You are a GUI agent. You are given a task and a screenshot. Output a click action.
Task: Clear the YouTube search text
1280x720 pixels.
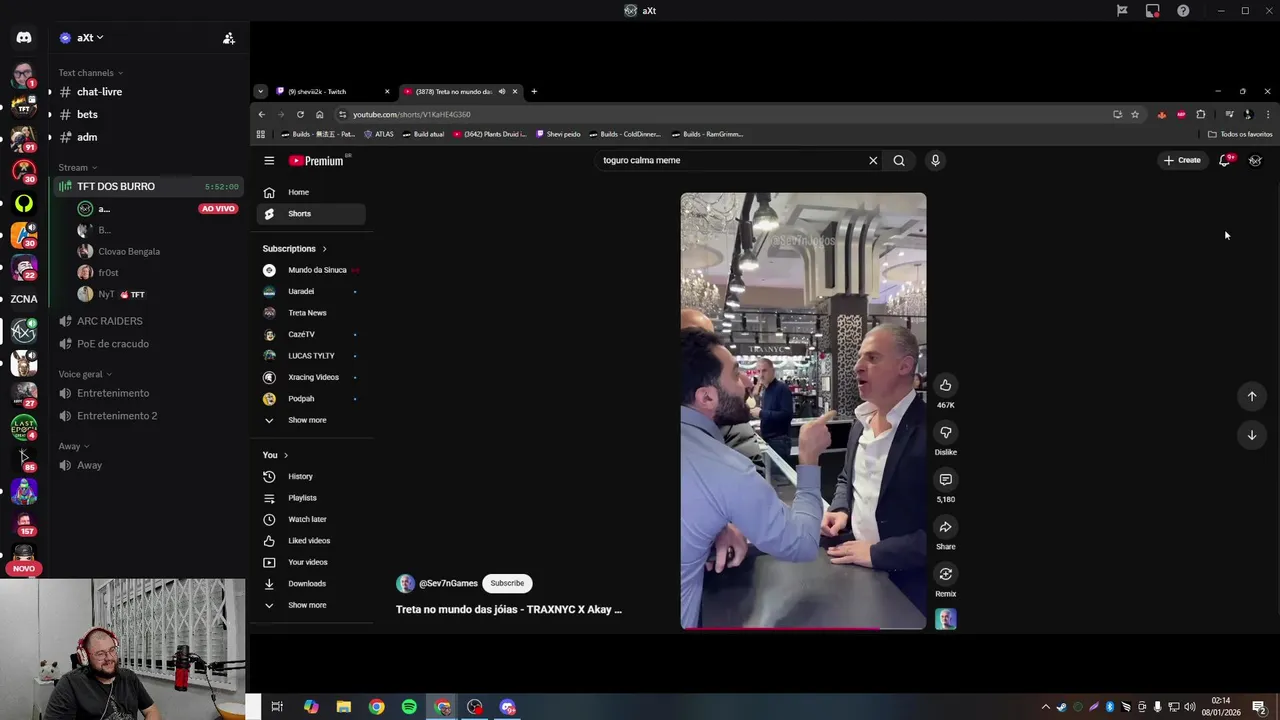point(873,160)
